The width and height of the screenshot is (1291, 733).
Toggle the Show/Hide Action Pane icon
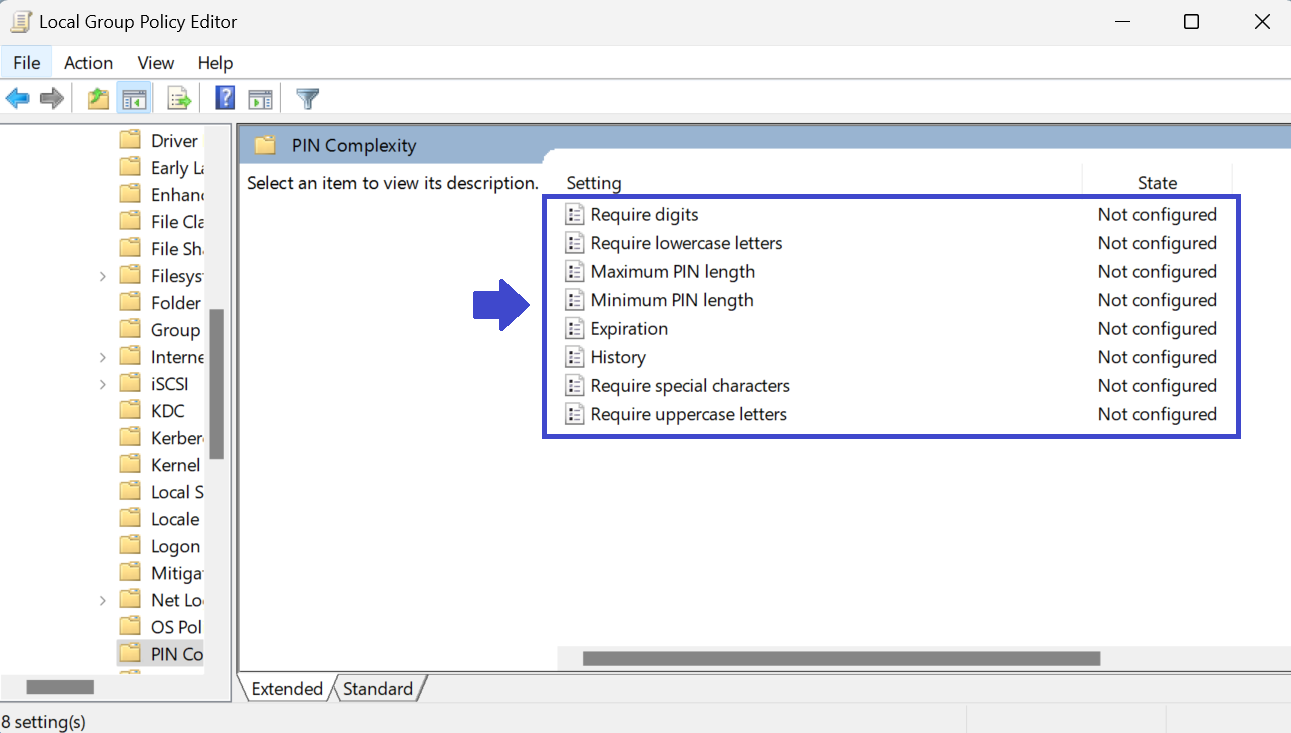[x=261, y=98]
